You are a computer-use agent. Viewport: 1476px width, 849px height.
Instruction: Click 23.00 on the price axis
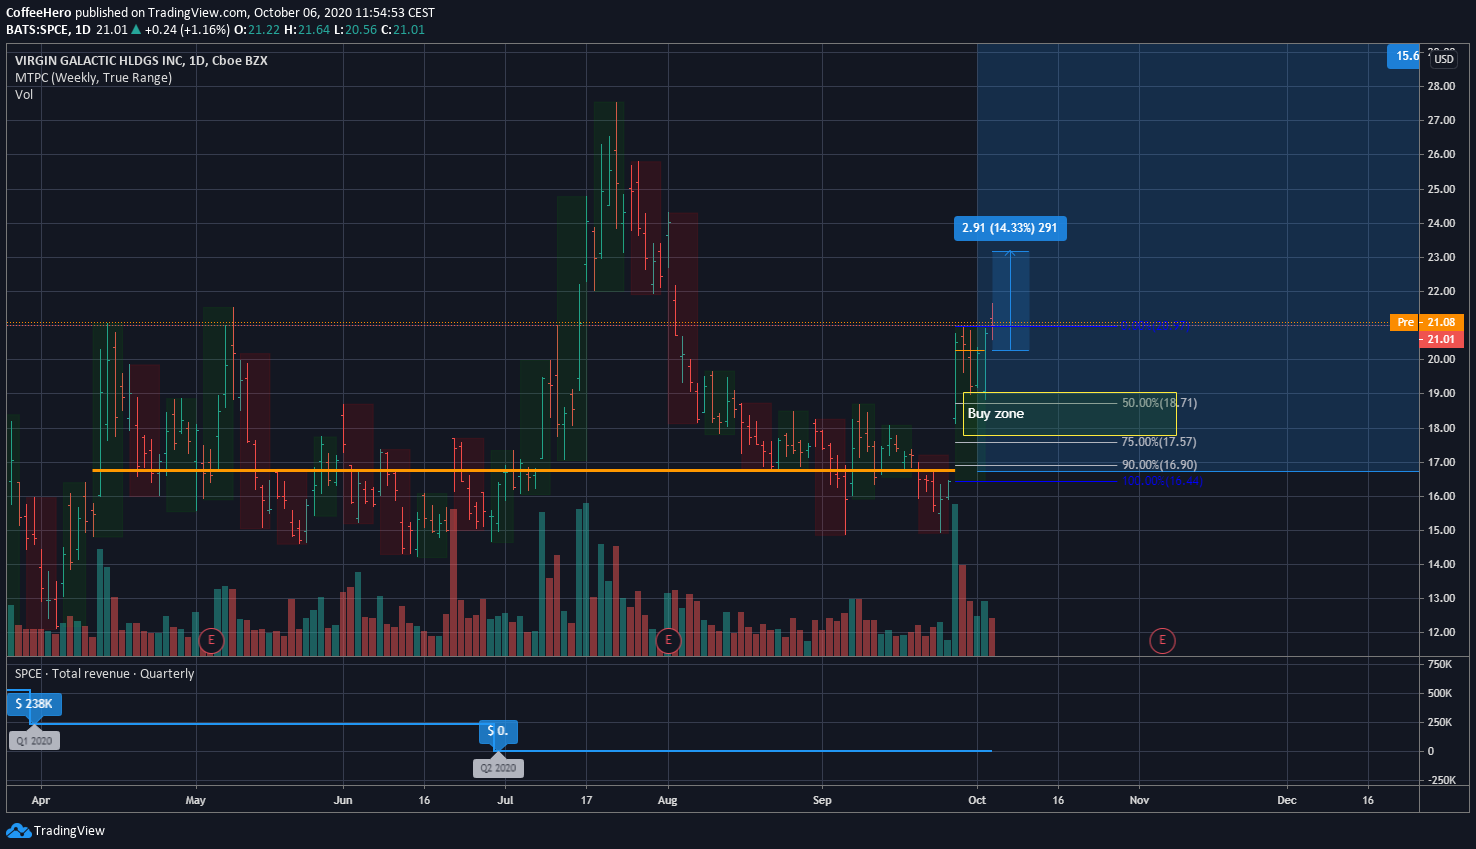[x=1441, y=257]
